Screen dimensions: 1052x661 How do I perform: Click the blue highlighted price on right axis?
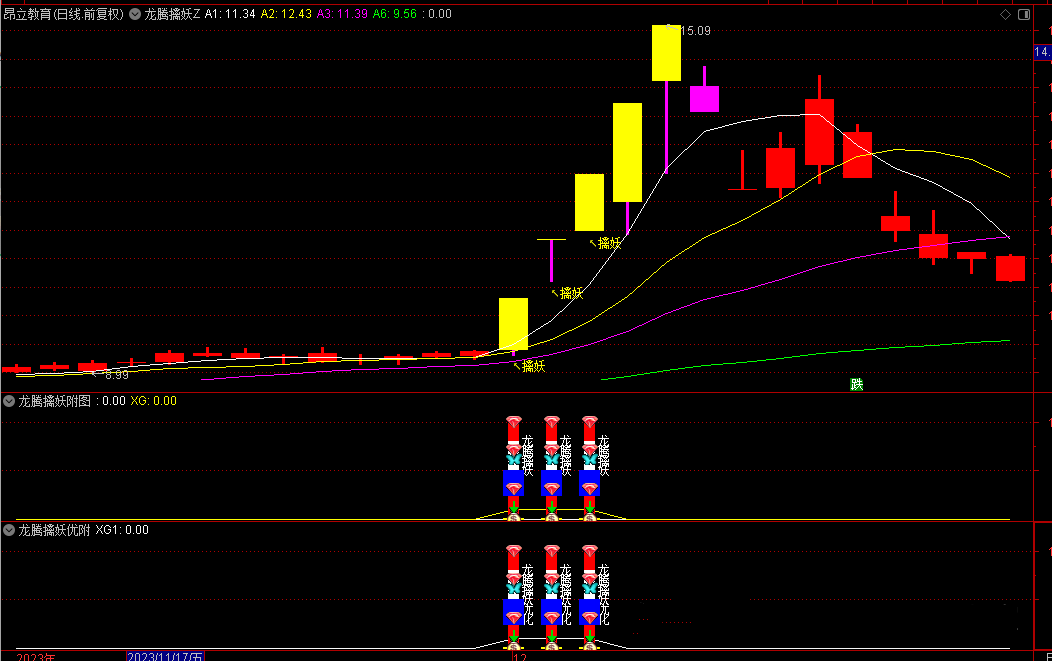click(x=1042, y=51)
